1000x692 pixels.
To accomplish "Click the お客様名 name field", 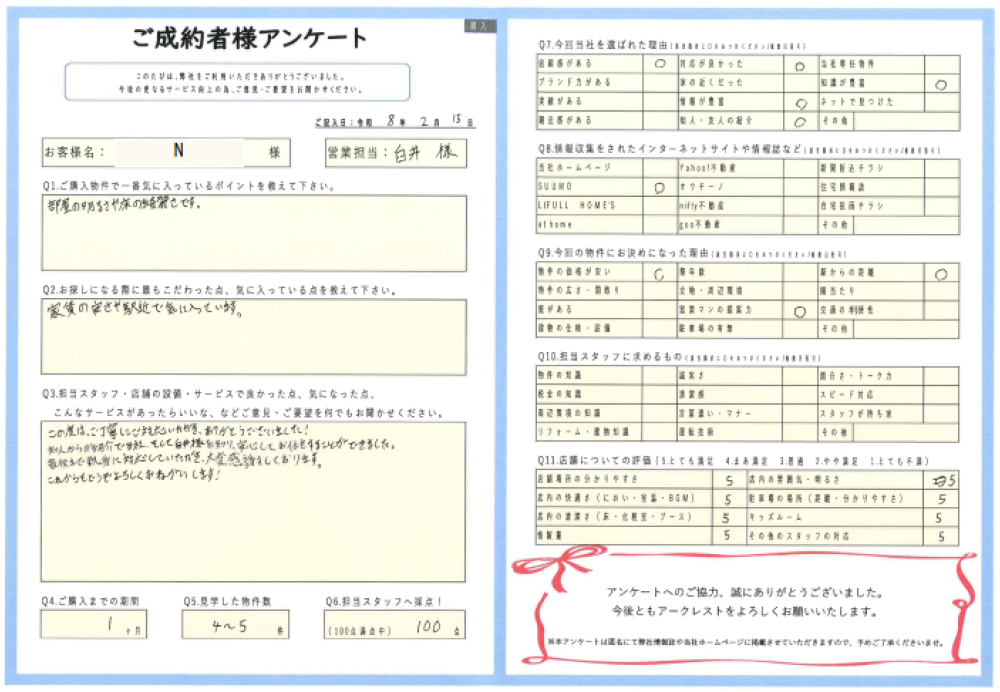I will pos(178,152).
